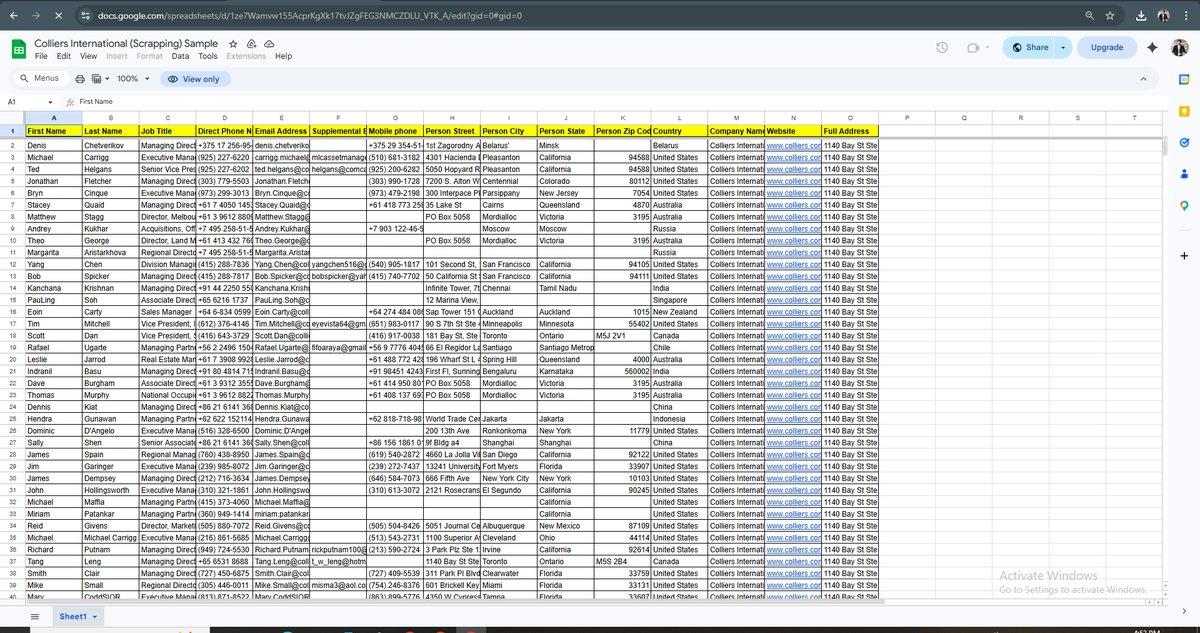Open the all sheets list icon
The image size is (1200, 633).
35,617
